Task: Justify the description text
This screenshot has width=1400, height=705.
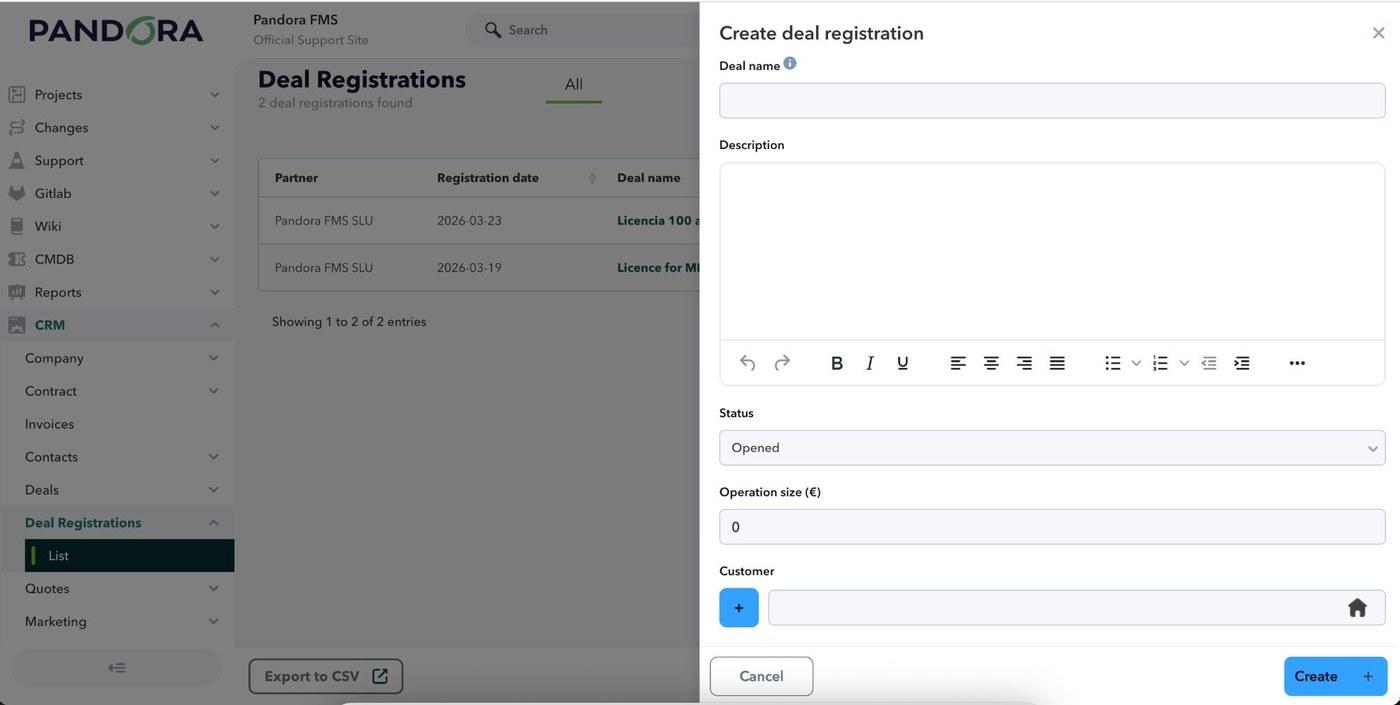Action: pyautogui.click(x=1057, y=363)
